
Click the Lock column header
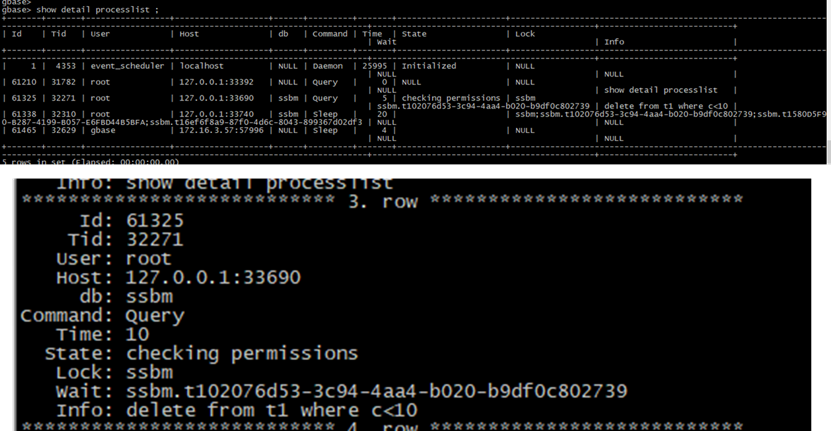525,34
